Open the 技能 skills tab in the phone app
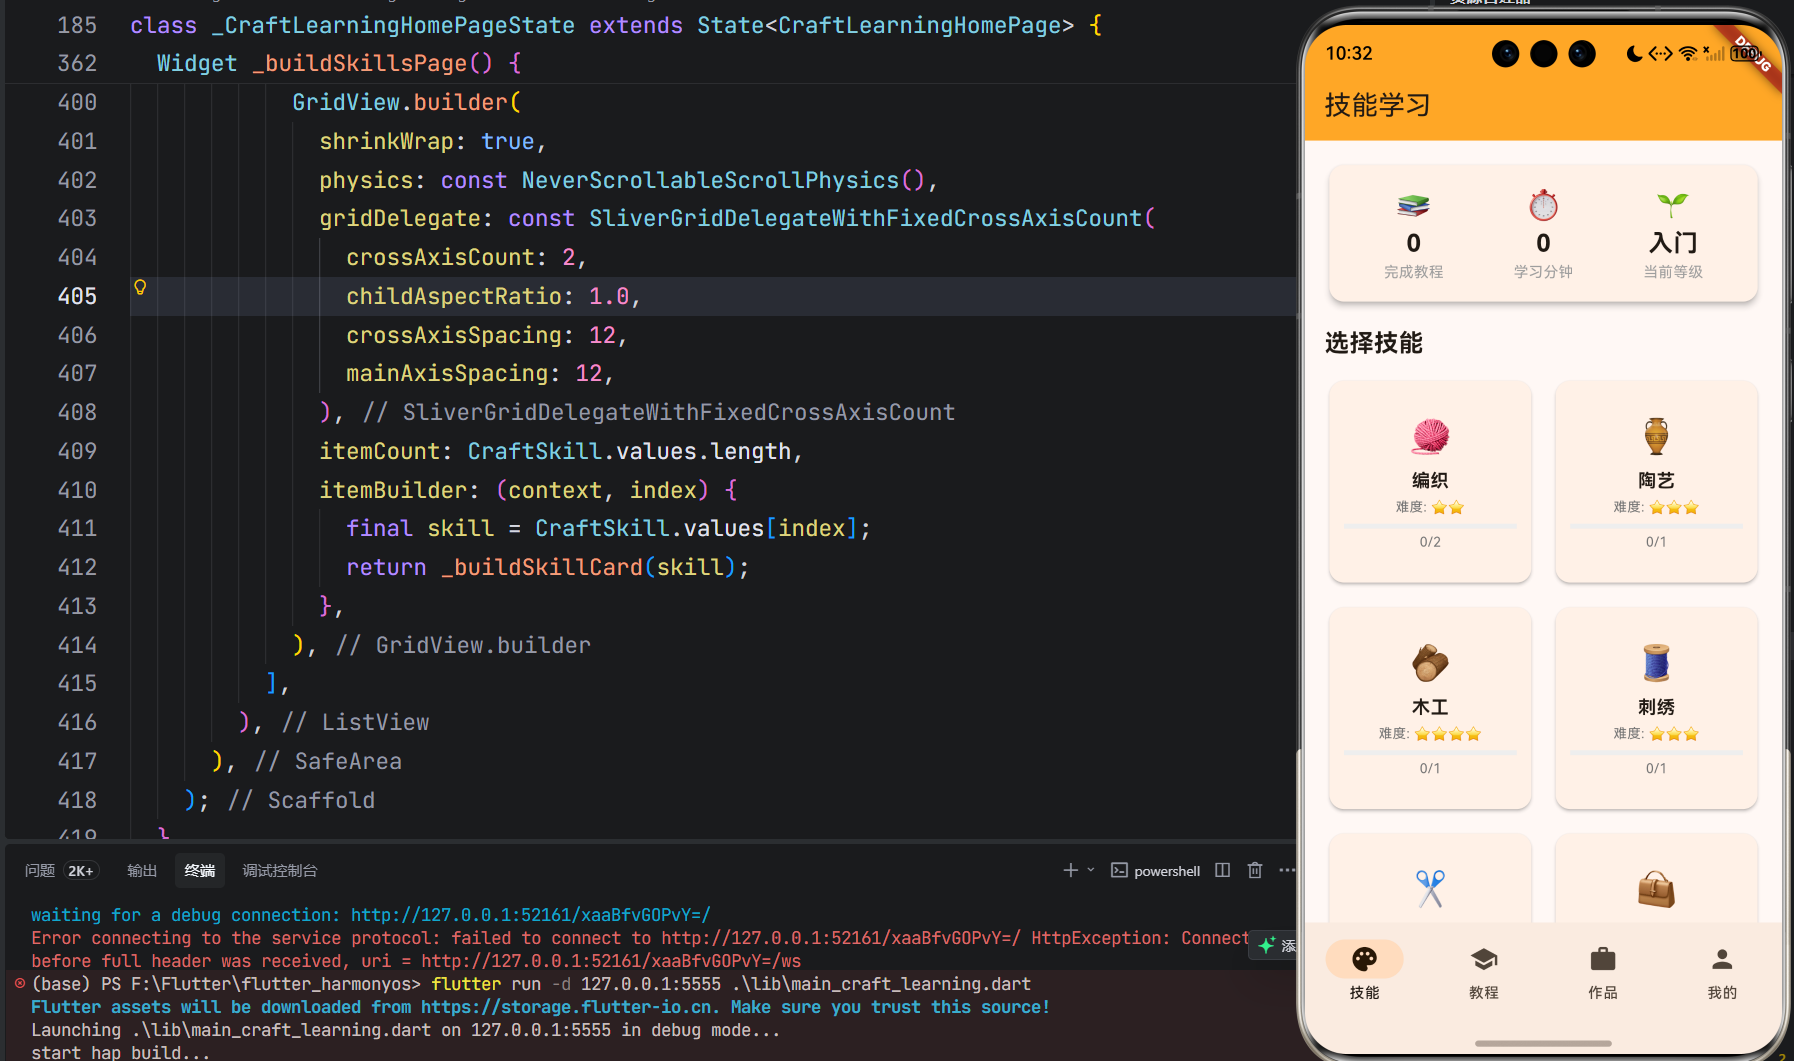This screenshot has height=1061, width=1794. point(1364,971)
